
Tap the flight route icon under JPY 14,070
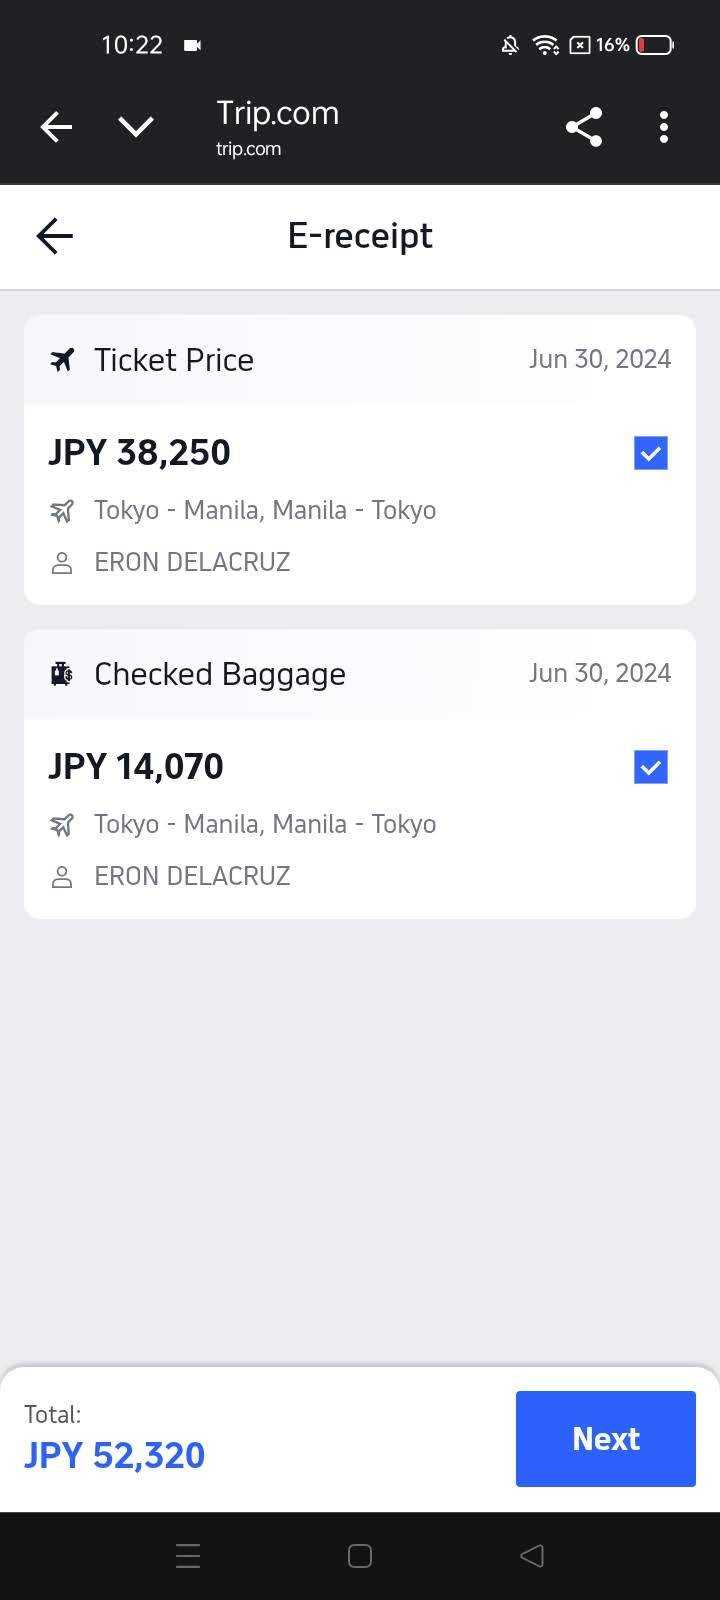62,825
